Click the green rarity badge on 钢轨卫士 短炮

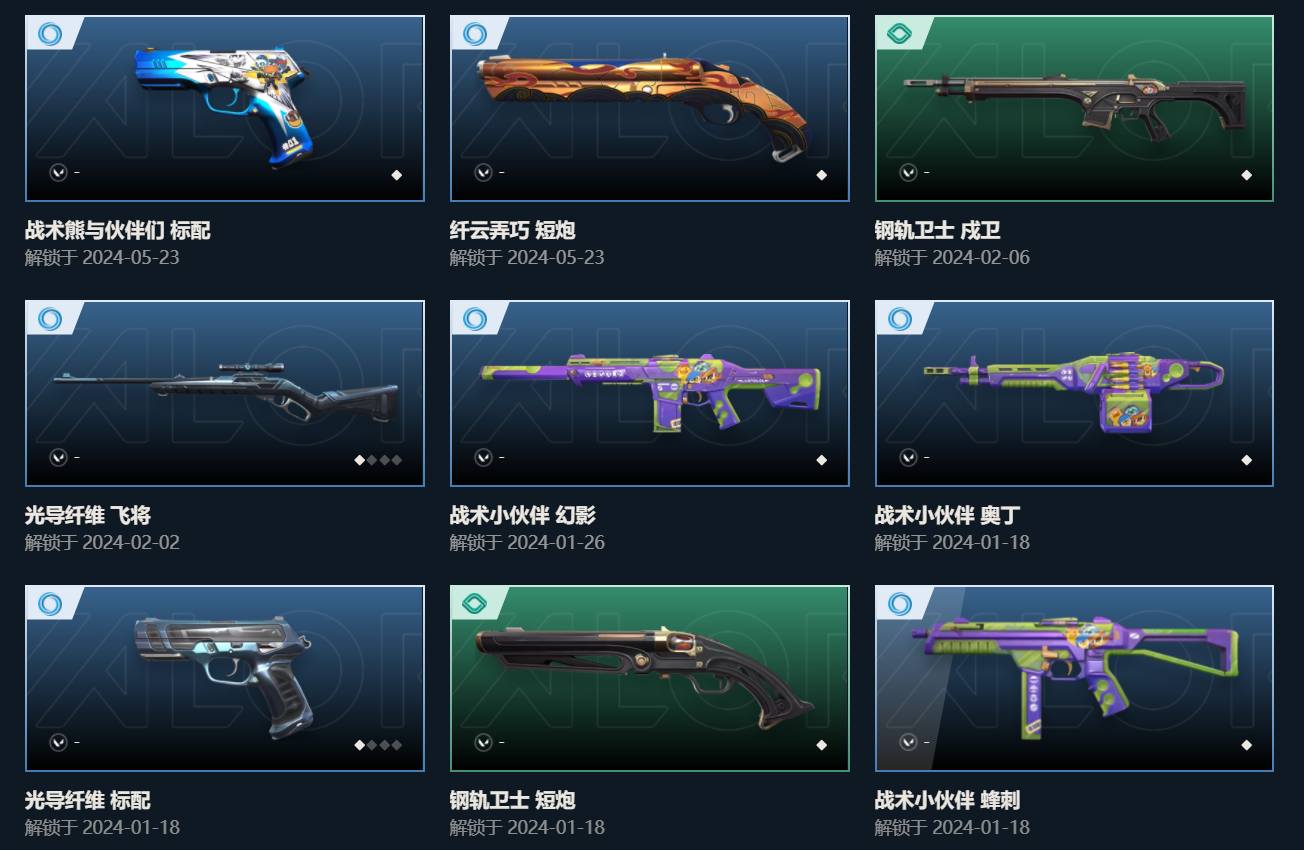coord(475,604)
